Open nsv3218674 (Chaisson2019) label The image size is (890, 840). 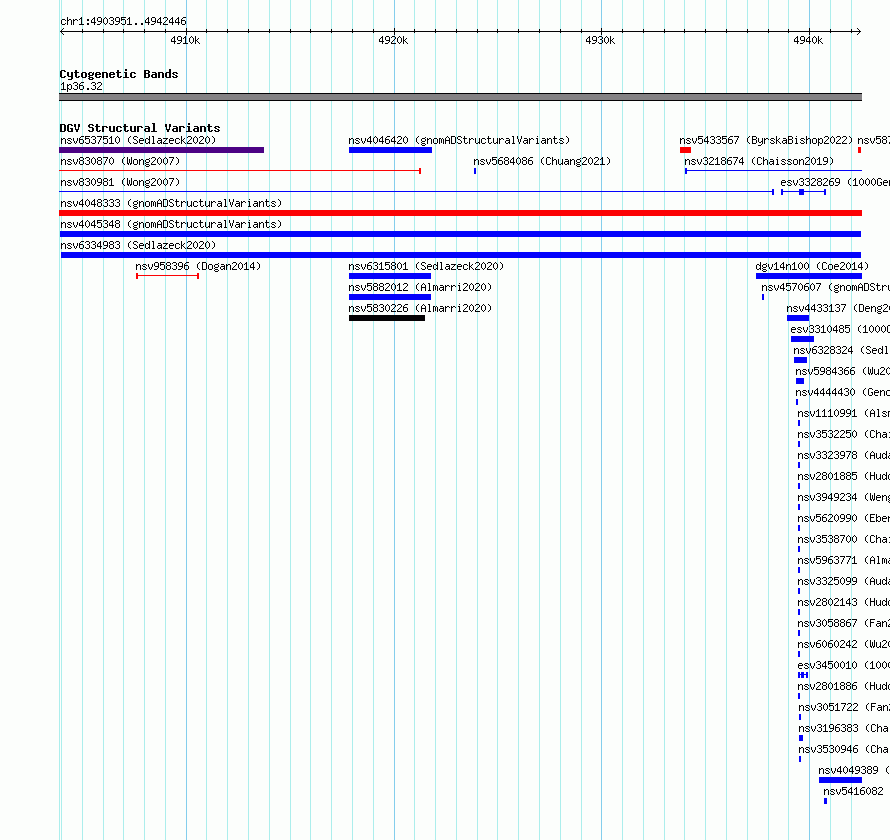pos(759,161)
